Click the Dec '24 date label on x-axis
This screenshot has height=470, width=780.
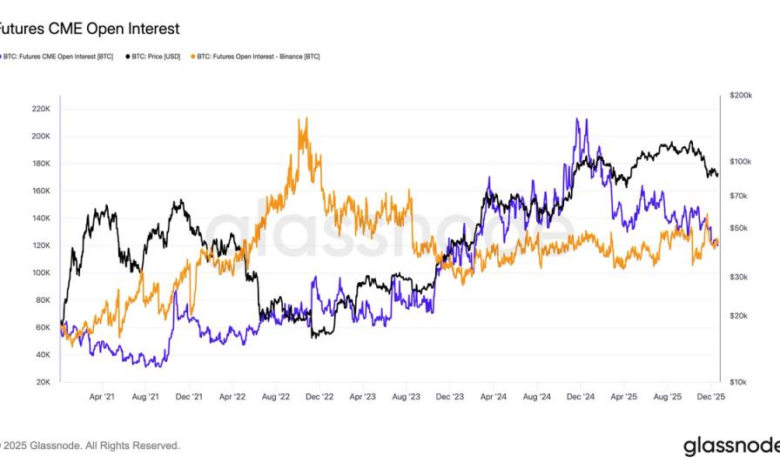pyautogui.click(x=579, y=396)
